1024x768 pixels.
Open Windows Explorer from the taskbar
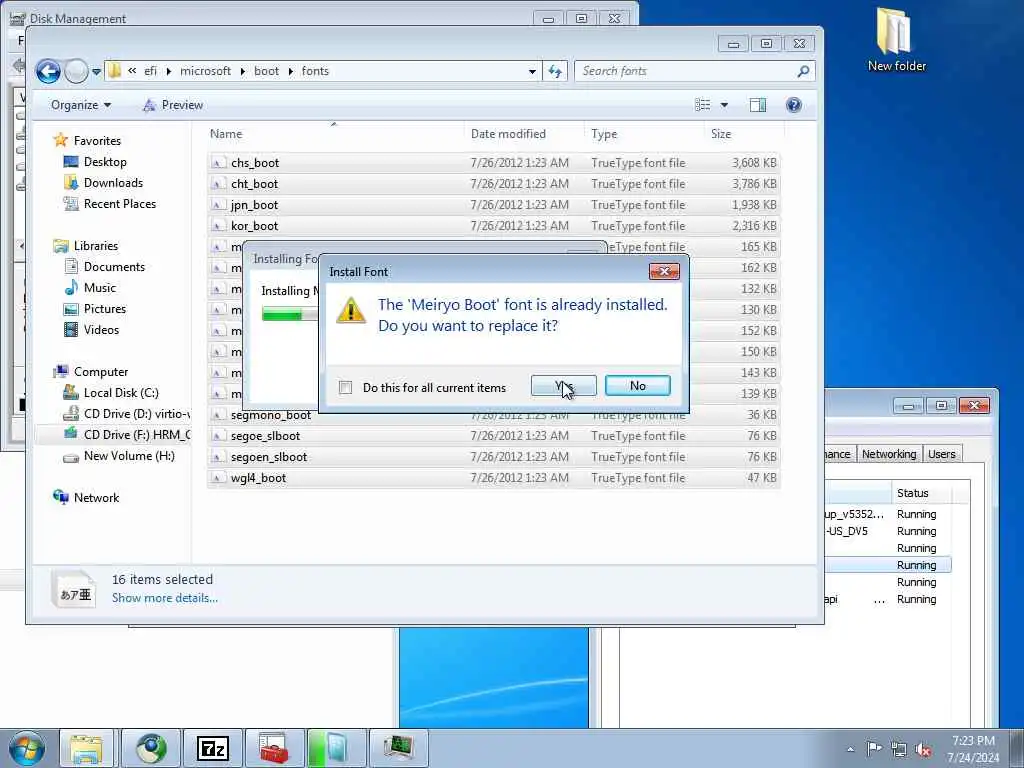[x=86, y=748]
